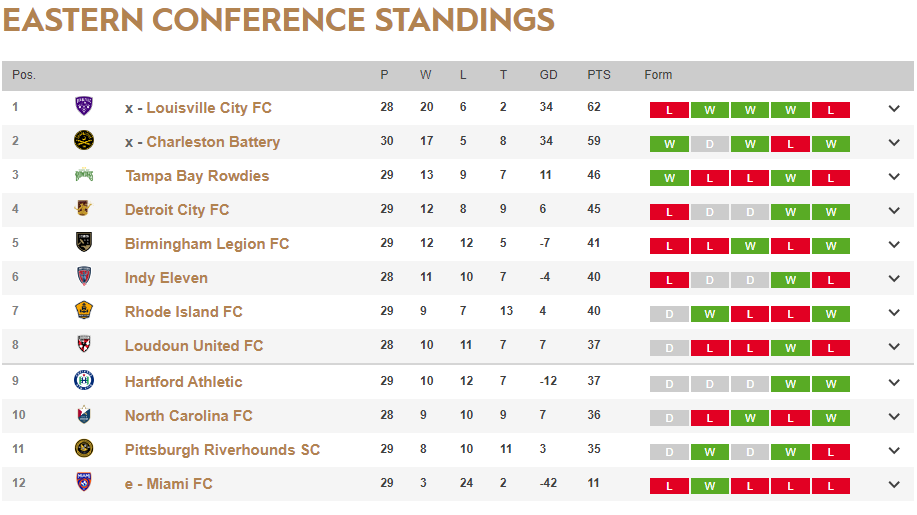Click the GD column header
This screenshot has height=515, width=917.
549,75
